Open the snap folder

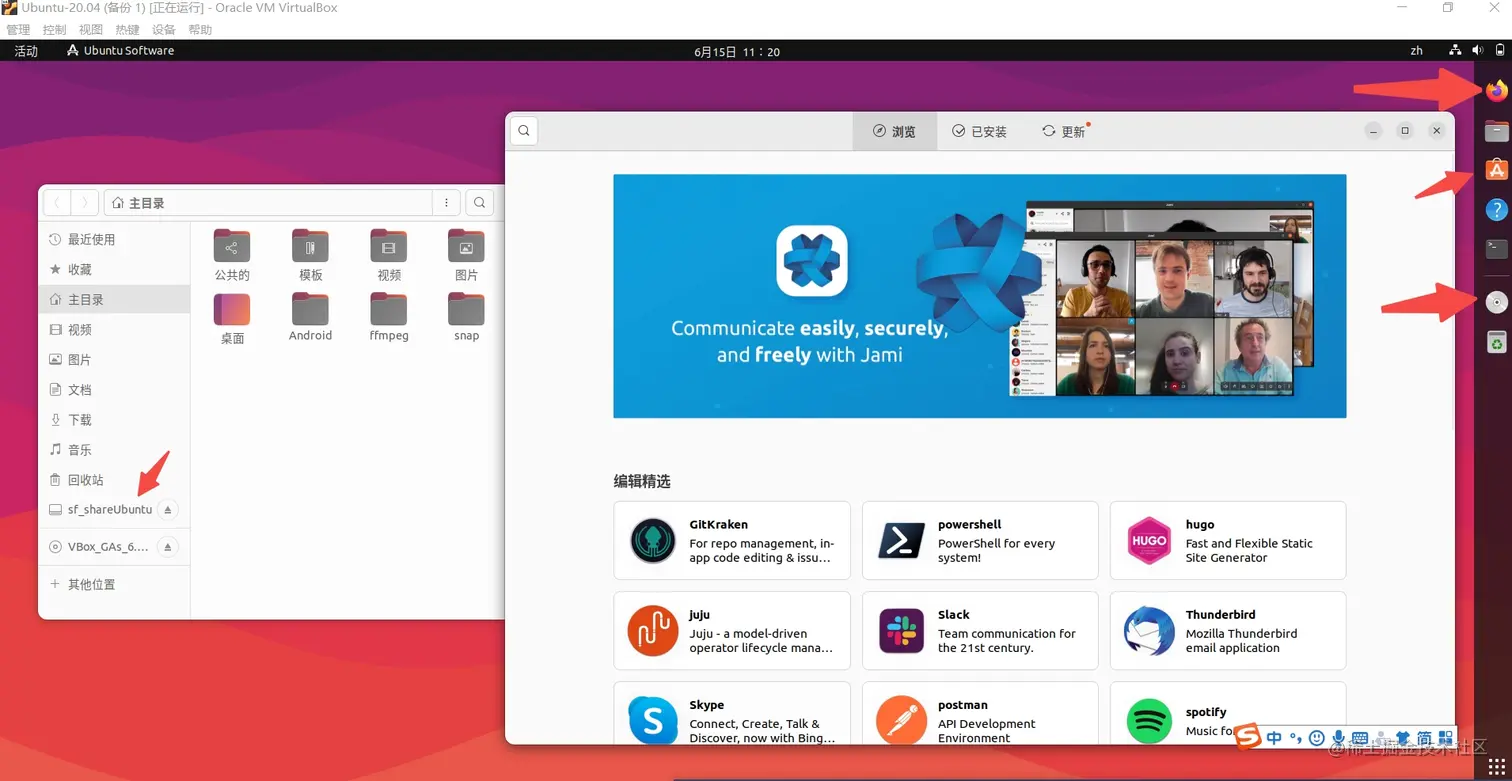coord(466,318)
